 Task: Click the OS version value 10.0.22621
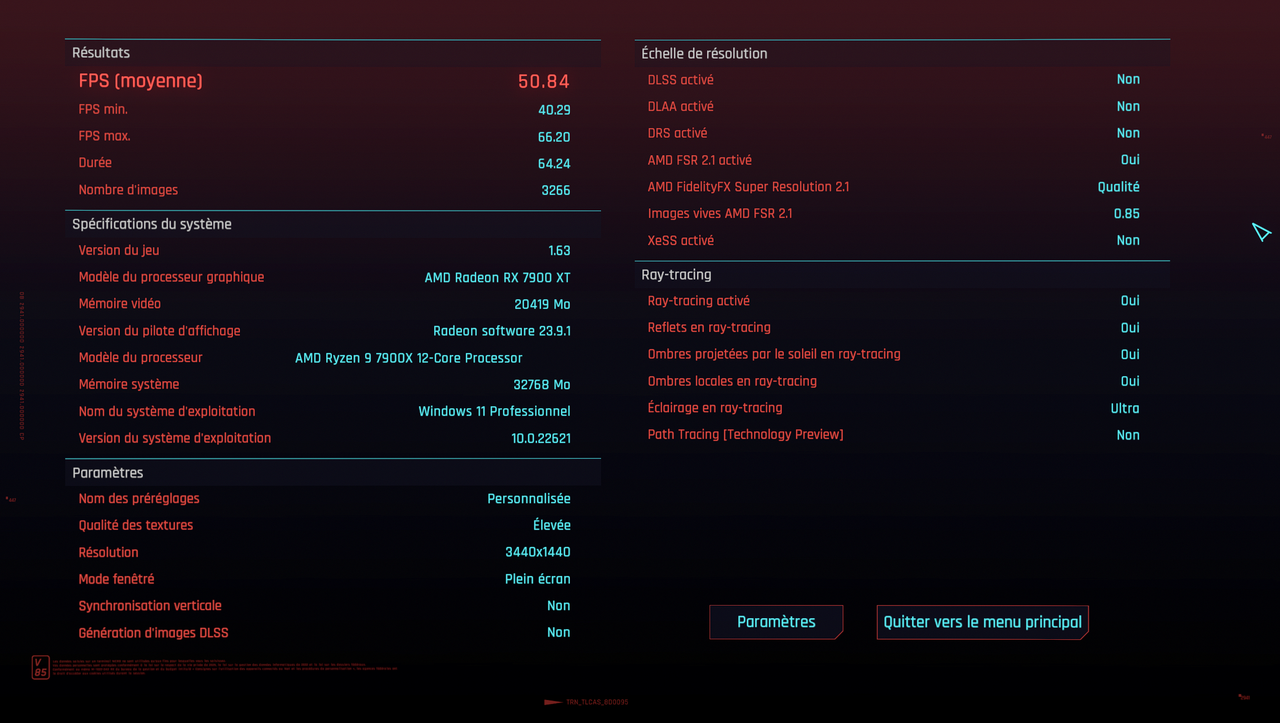(x=541, y=438)
